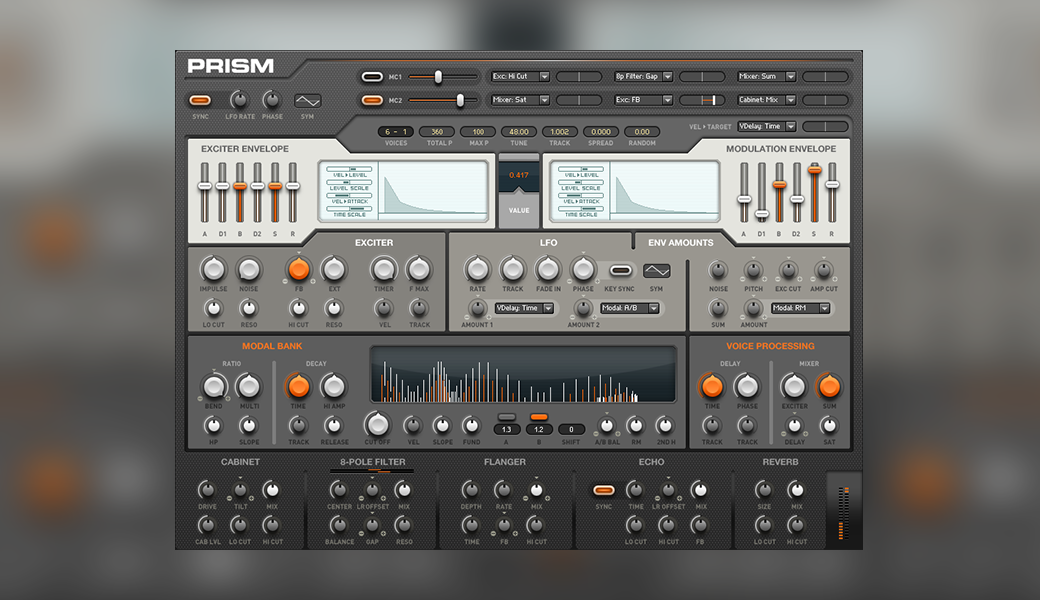Click the SYM waveform icon in the LFO section
This screenshot has width=1040, height=600.
coord(657,270)
